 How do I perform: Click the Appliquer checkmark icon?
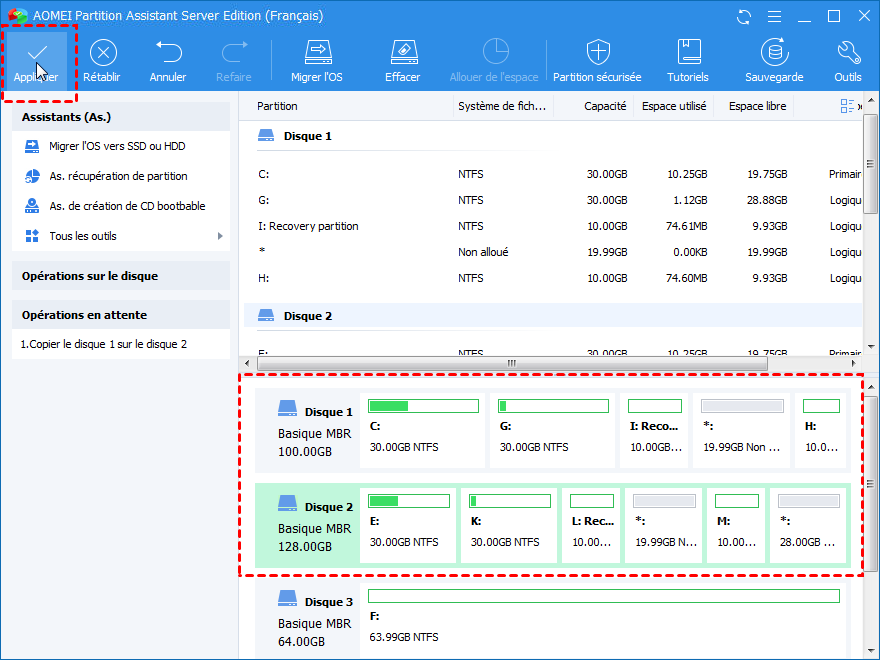pos(37,53)
